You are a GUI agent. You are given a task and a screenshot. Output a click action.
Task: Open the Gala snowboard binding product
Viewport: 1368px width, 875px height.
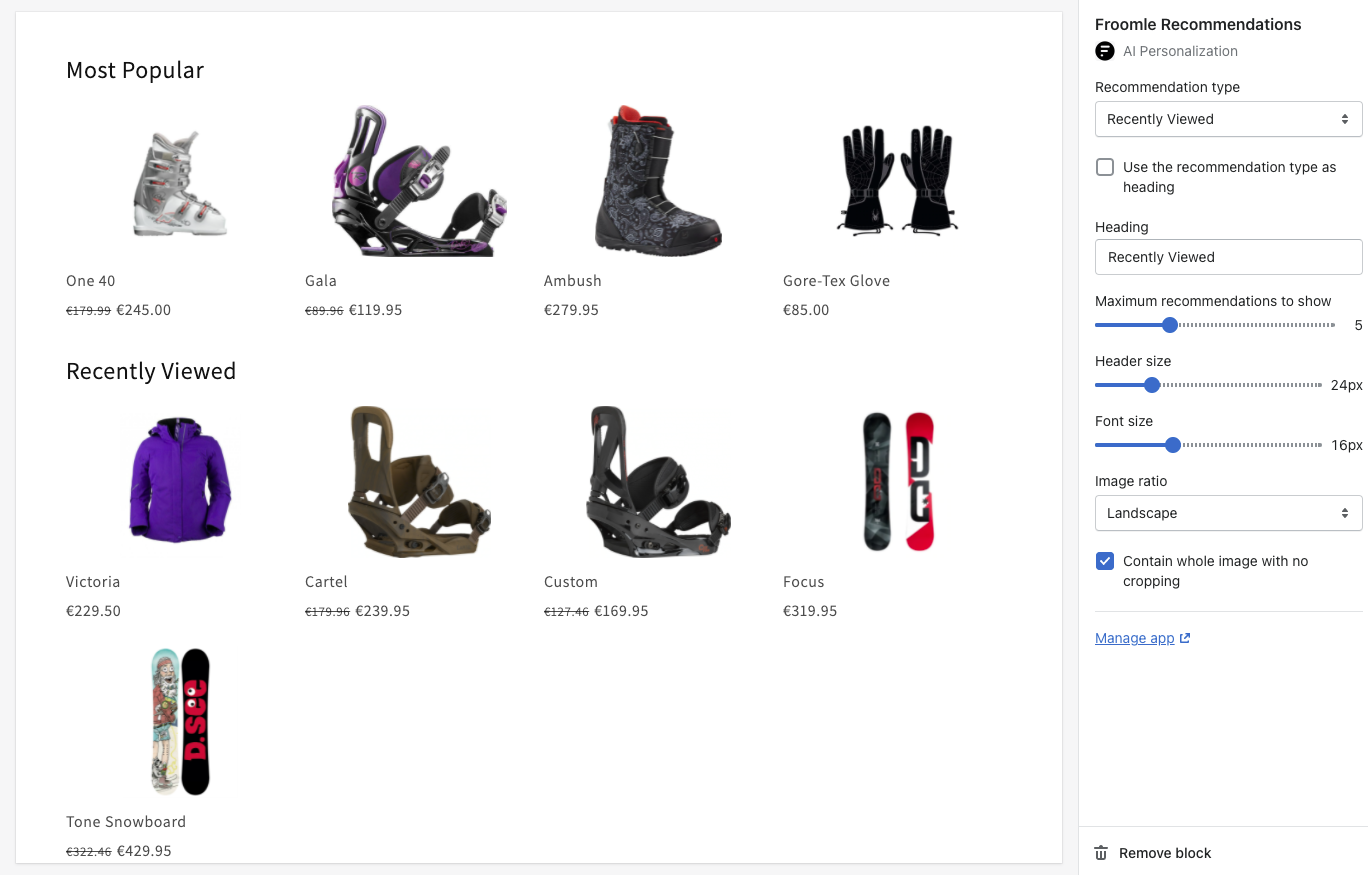[x=418, y=181]
